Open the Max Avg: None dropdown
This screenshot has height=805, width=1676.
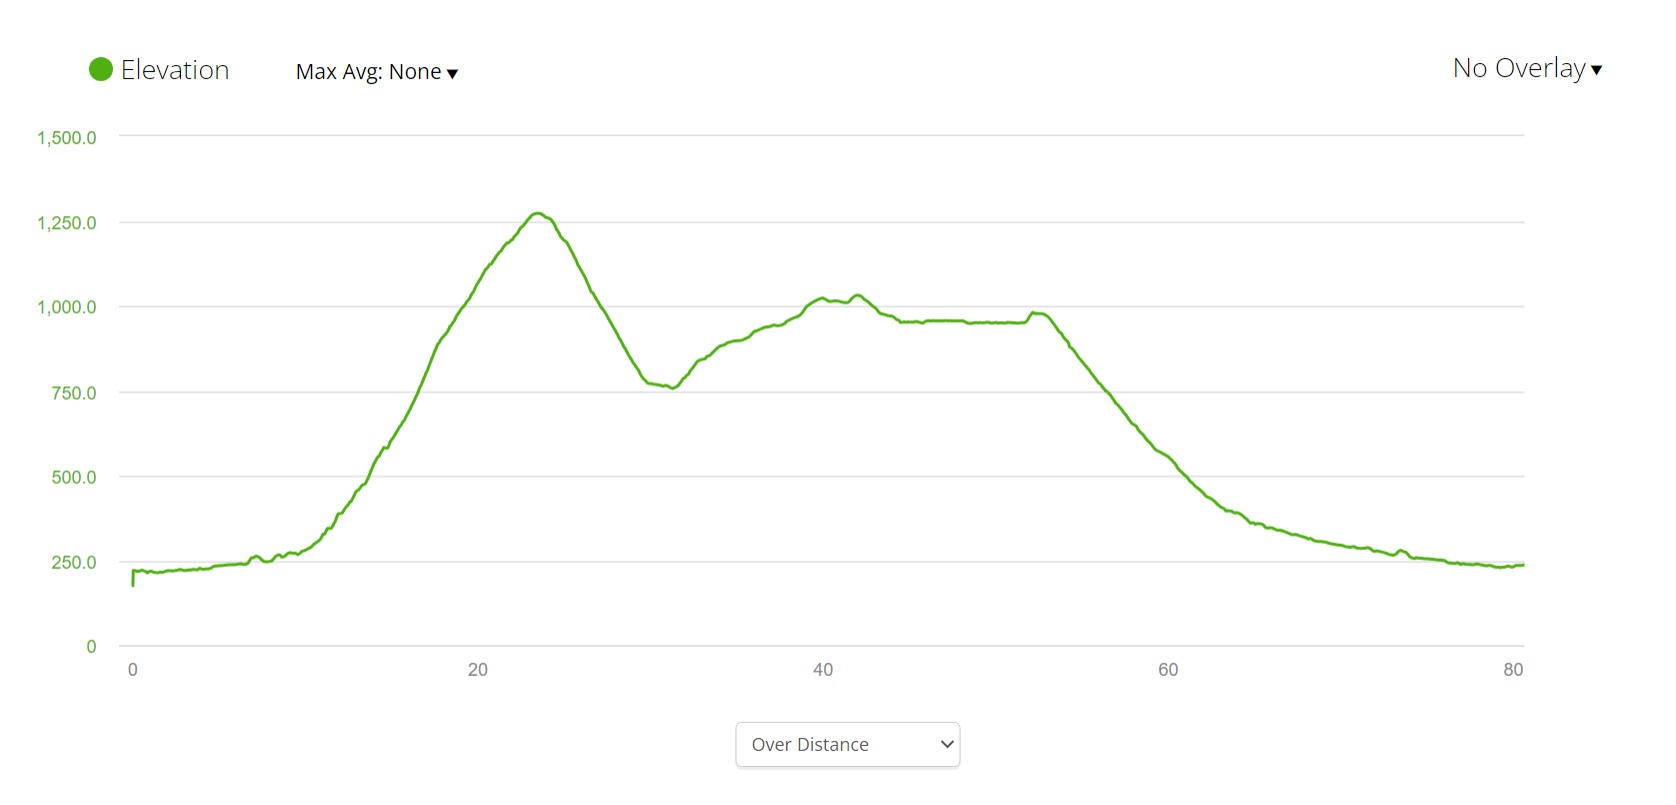[368, 72]
